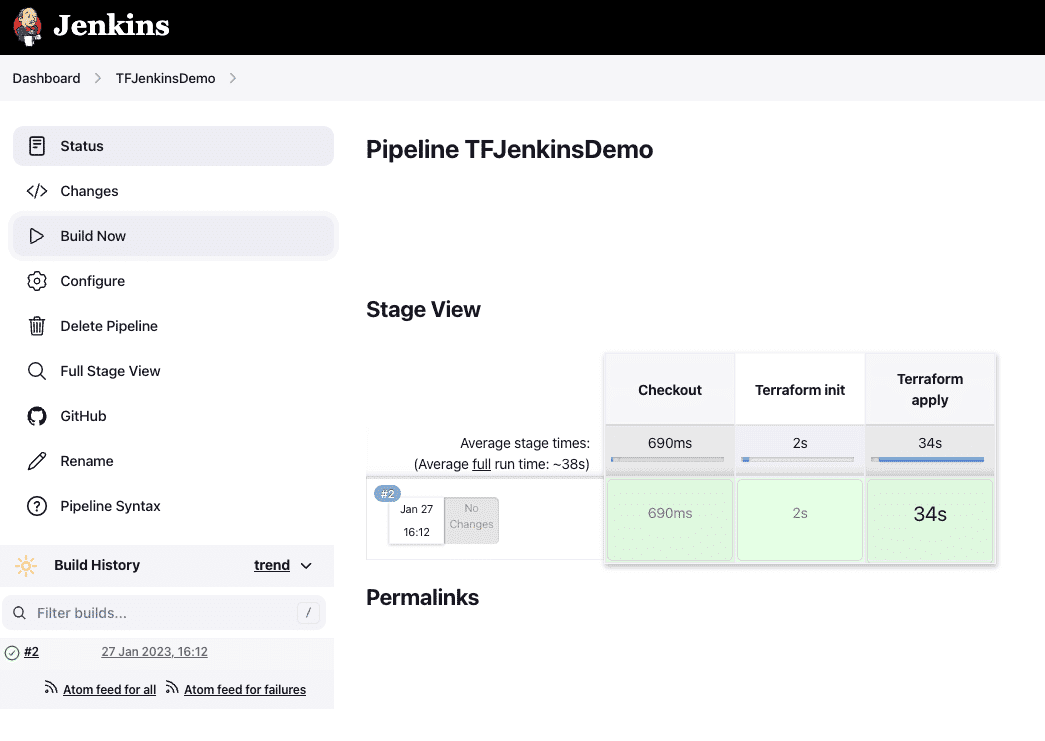Click the Checkout average time progress bar
Screen dimensions: 1045x741
(x=667, y=459)
